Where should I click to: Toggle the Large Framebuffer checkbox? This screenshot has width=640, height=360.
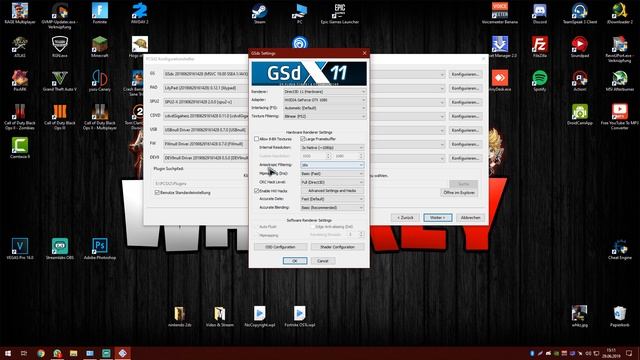[303, 139]
